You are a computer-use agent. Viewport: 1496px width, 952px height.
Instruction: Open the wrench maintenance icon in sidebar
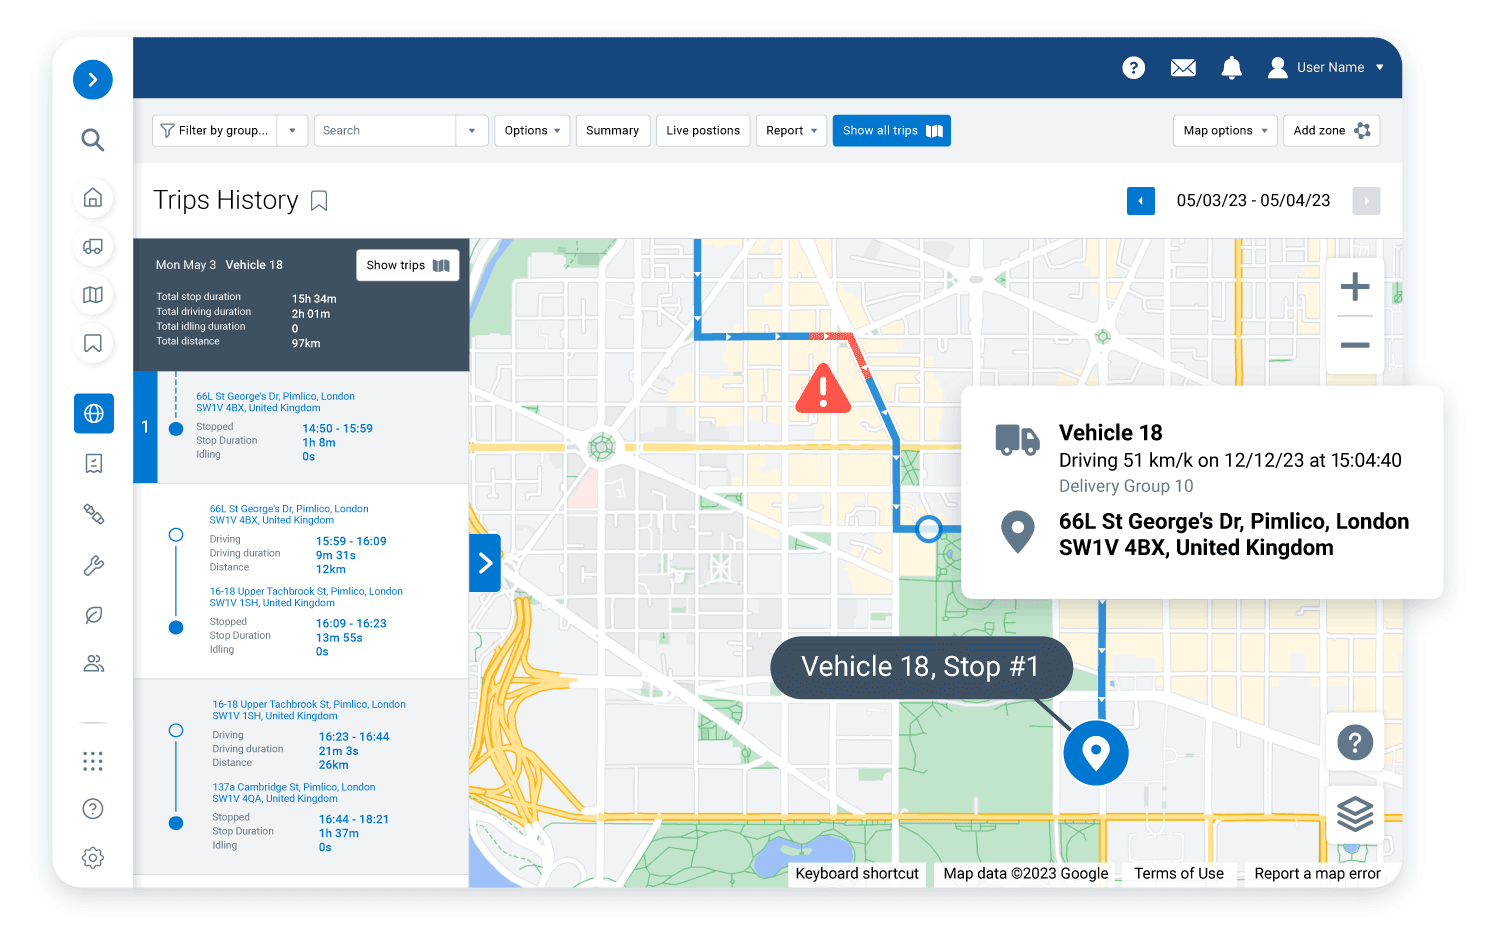[x=93, y=566]
